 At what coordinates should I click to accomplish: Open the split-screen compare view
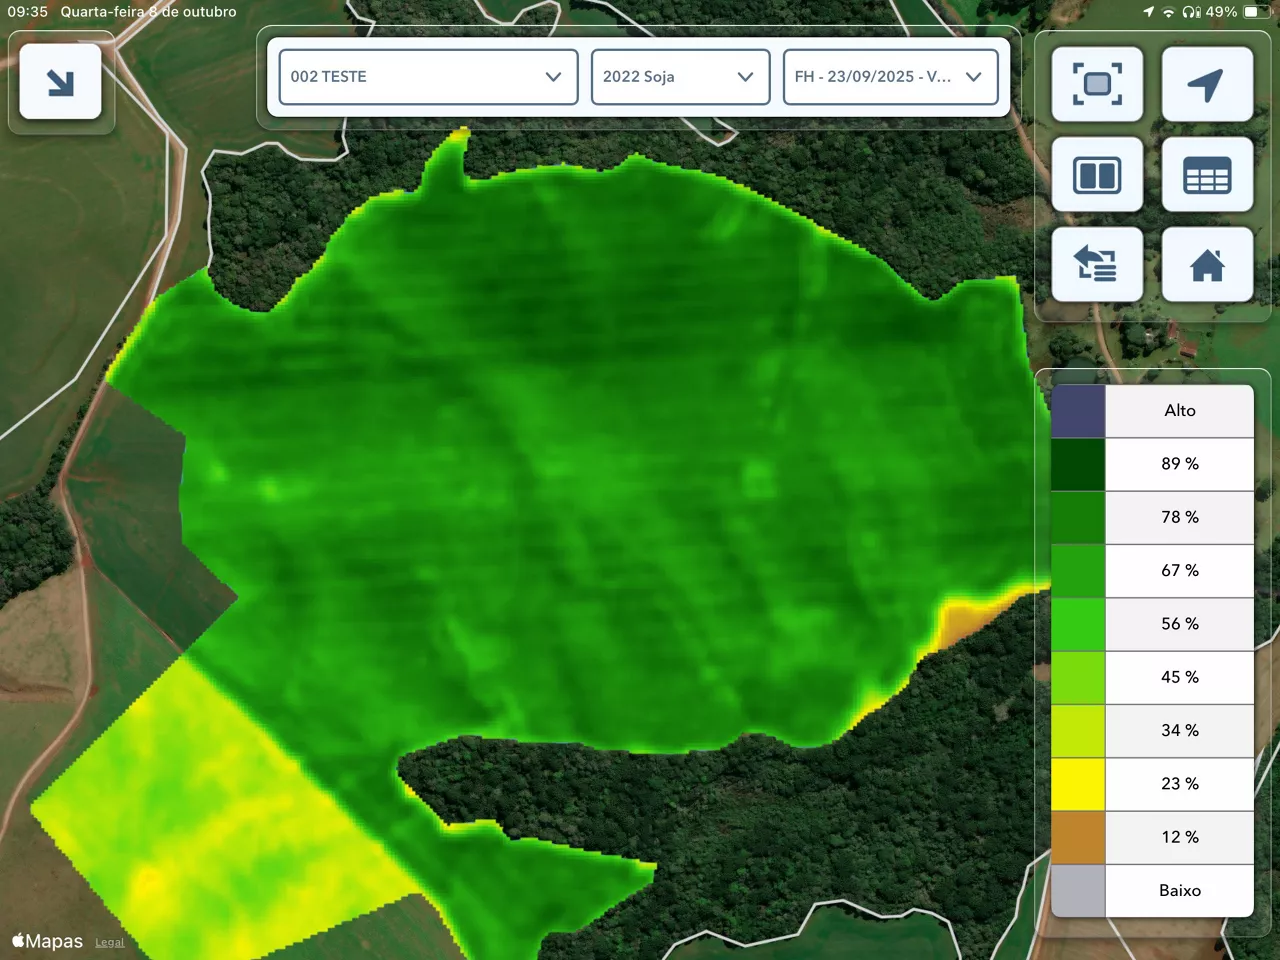tap(1097, 175)
